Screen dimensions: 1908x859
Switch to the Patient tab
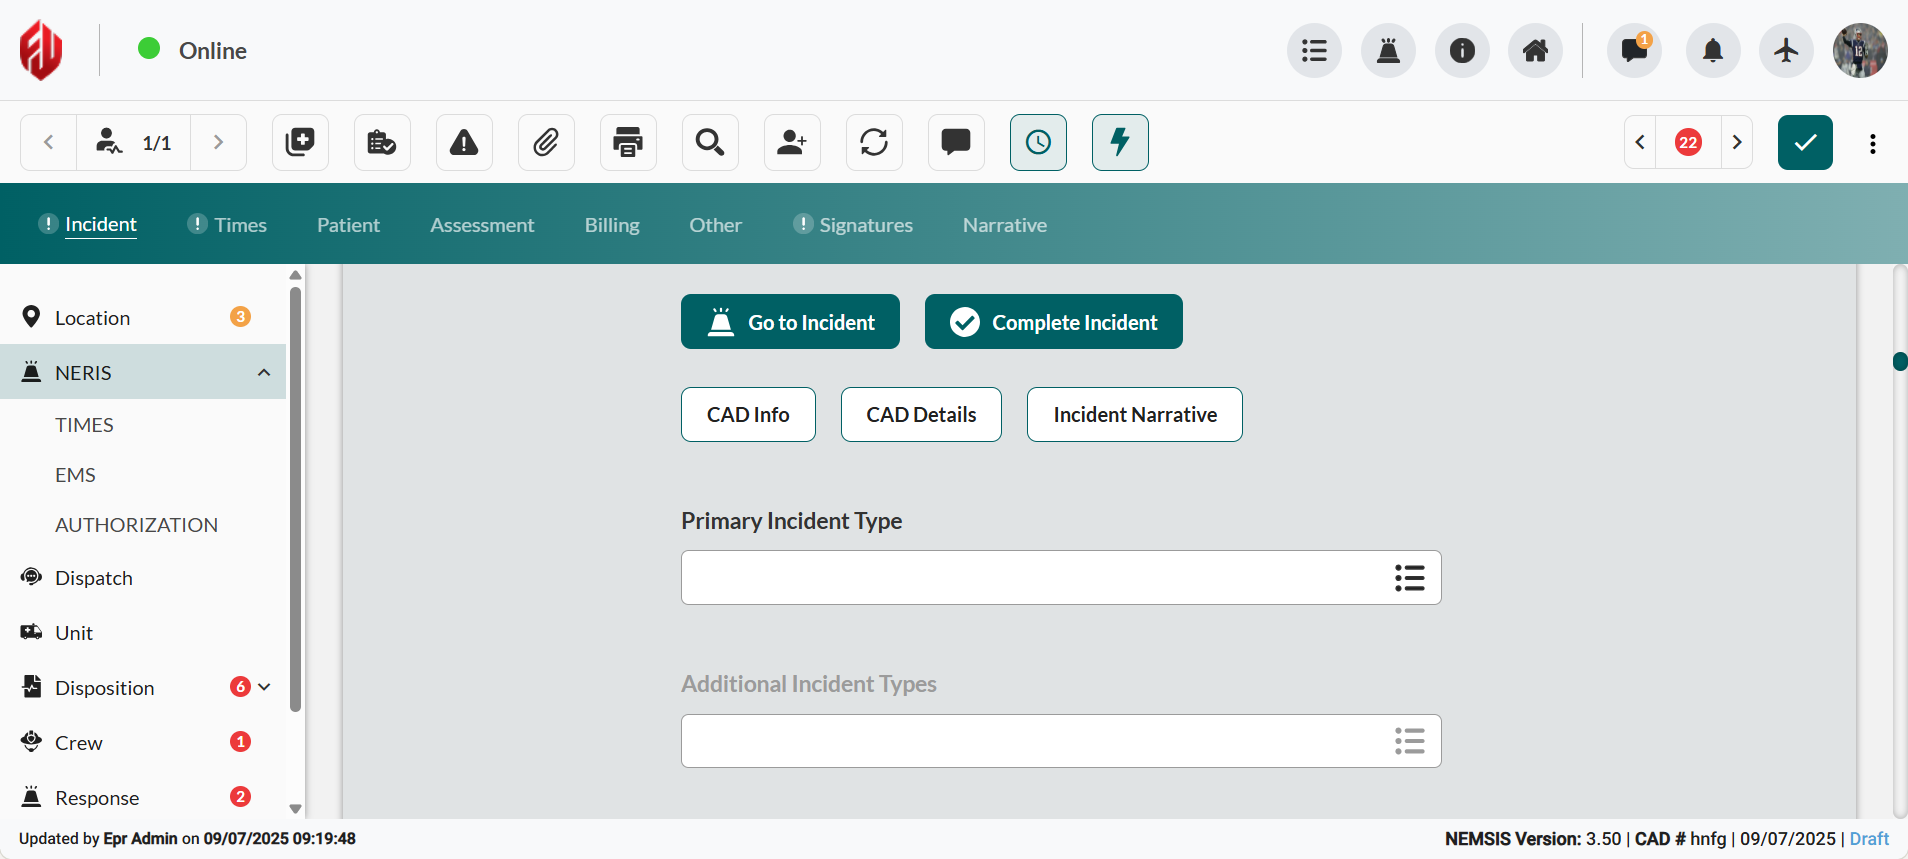click(348, 225)
